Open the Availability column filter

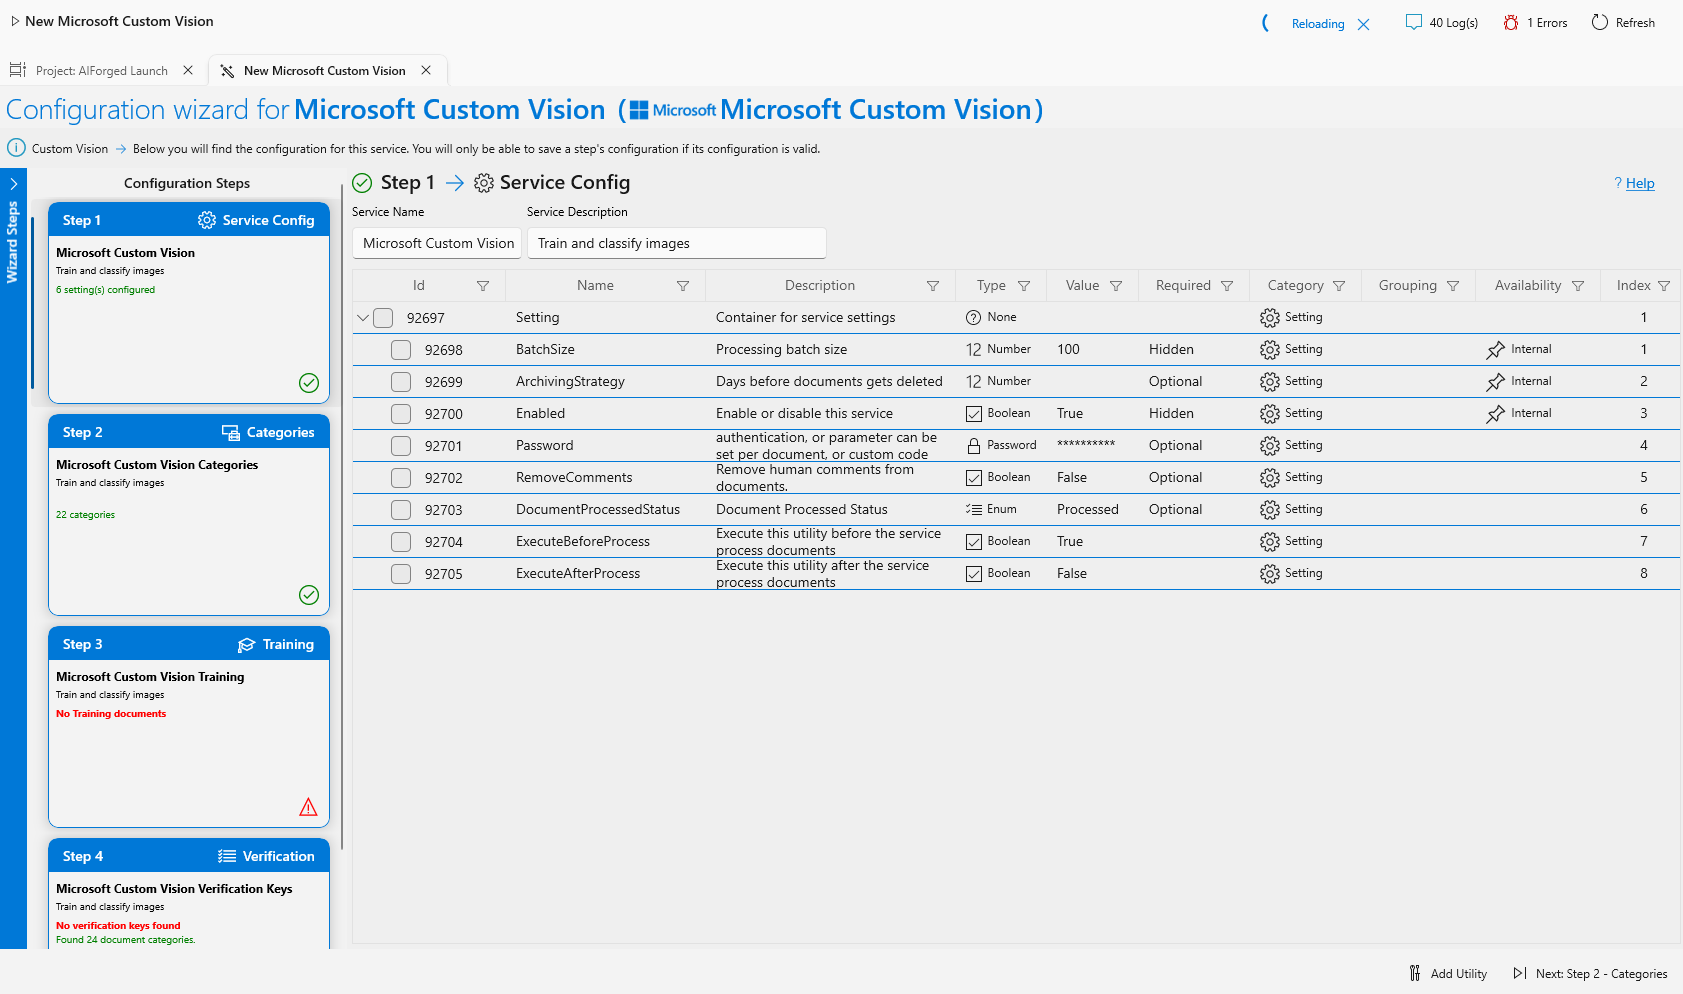coord(1578,286)
